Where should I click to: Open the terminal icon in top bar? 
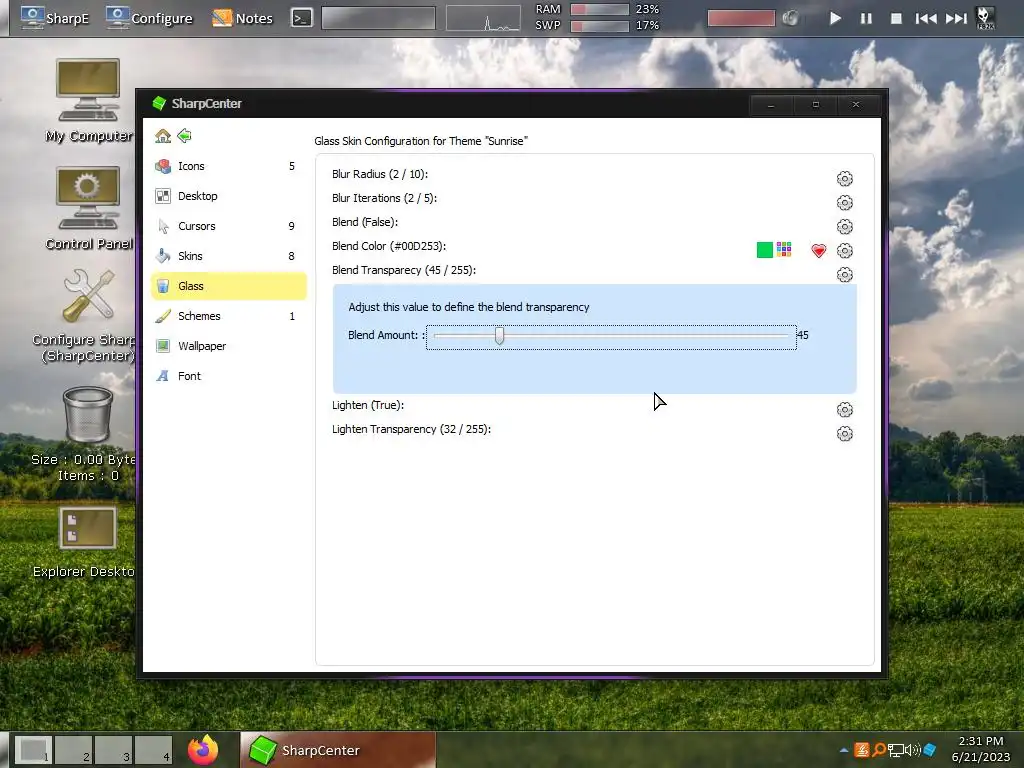[301, 18]
